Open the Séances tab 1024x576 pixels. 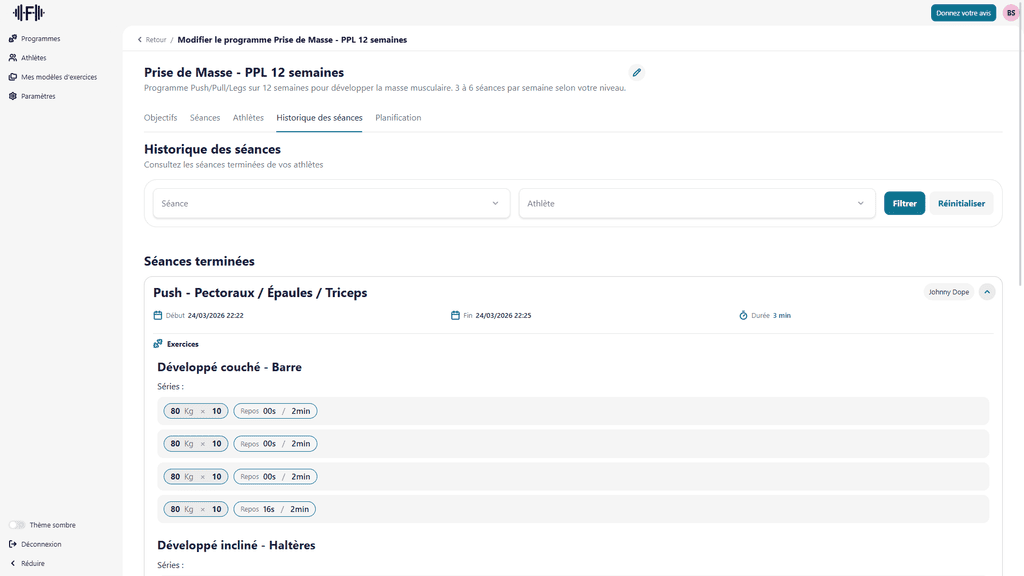point(205,118)
